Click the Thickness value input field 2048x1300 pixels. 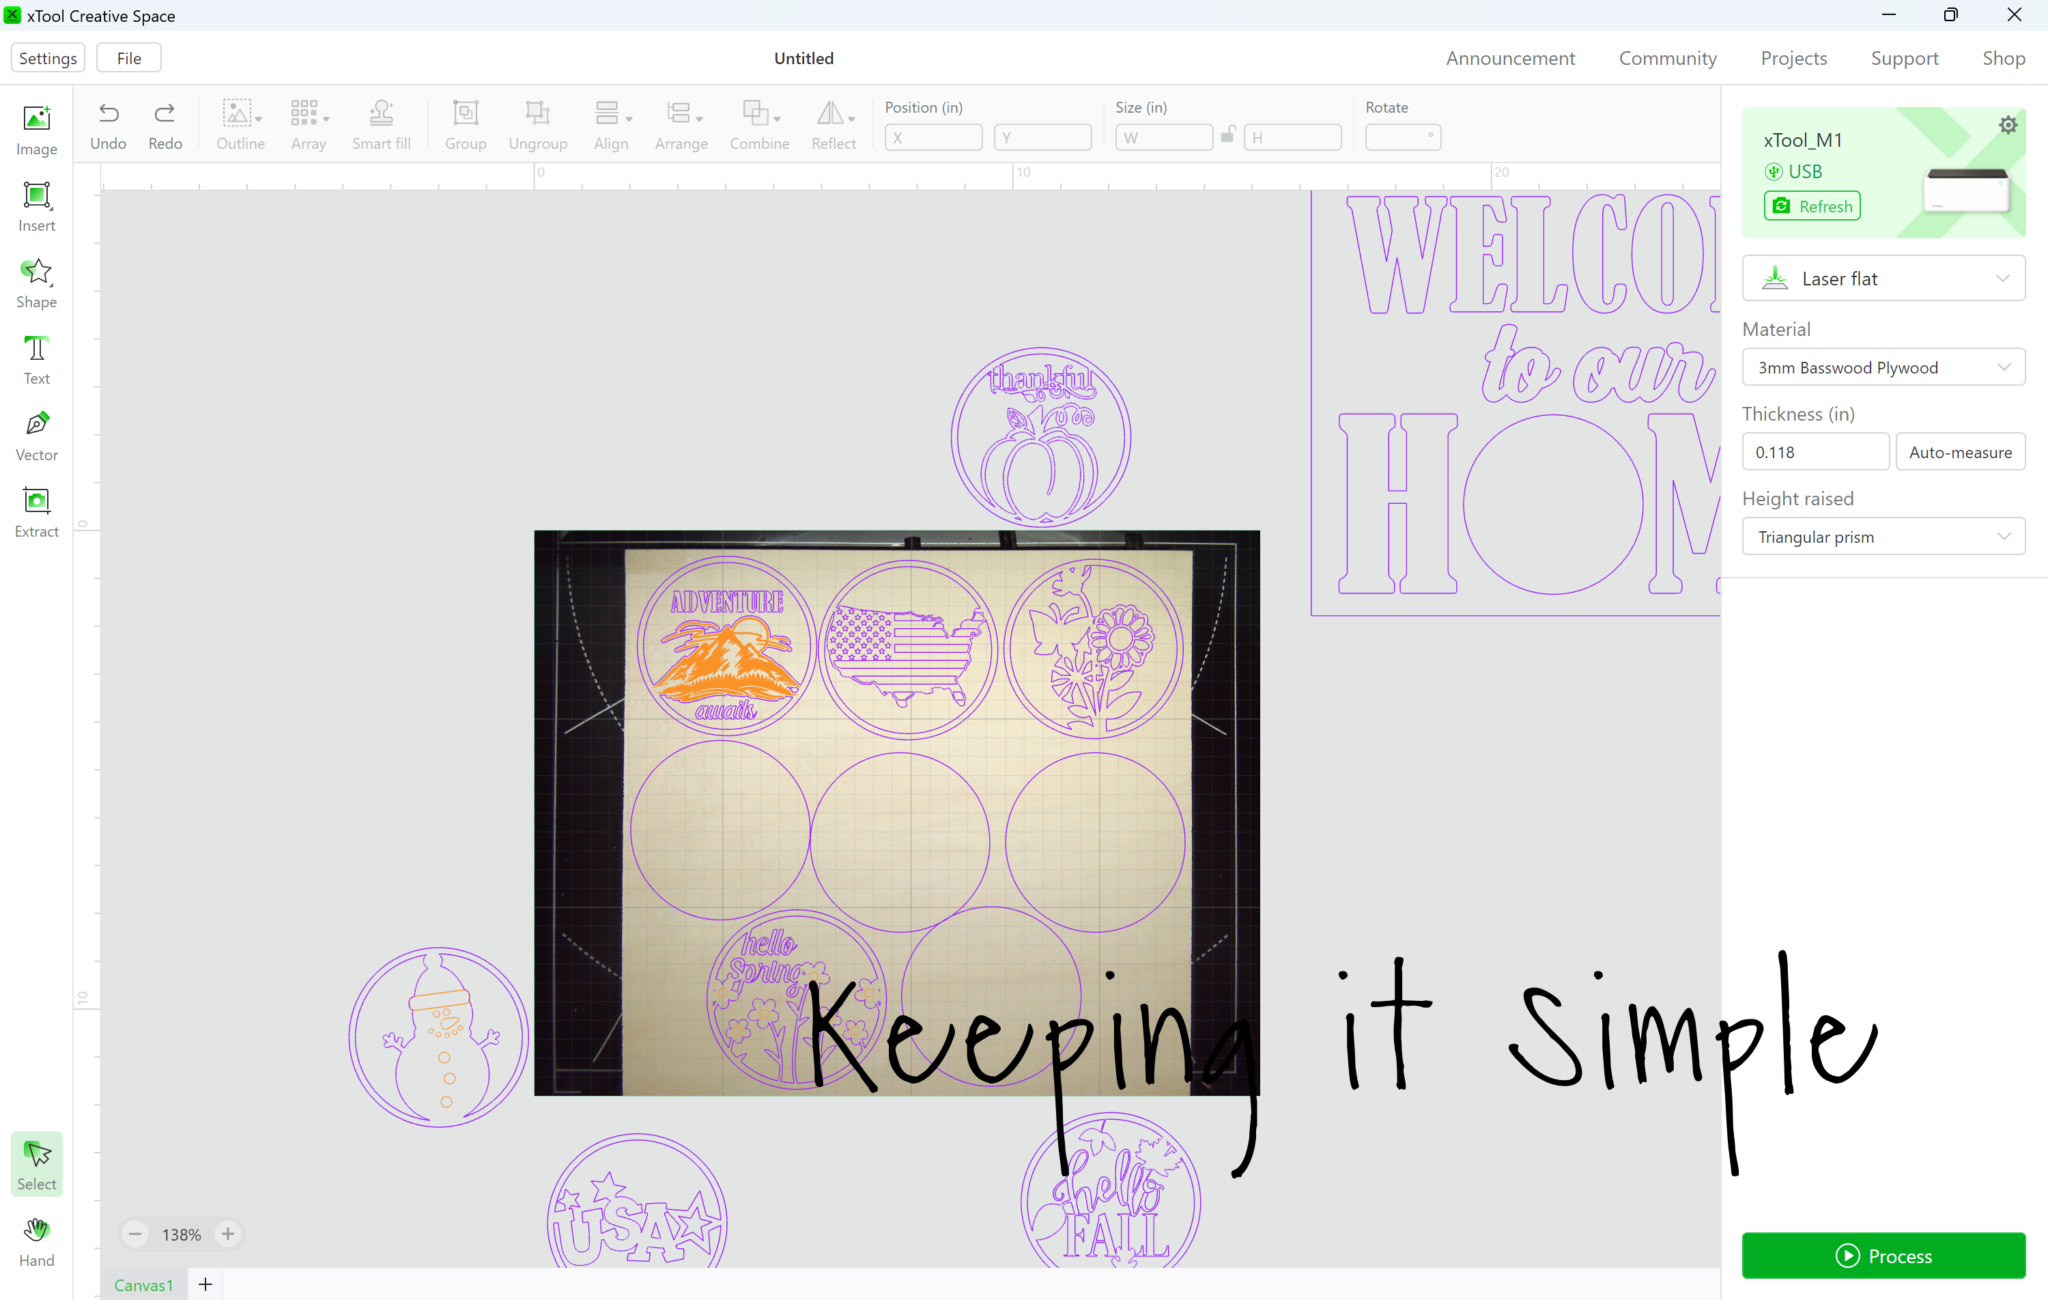(x=1815, y=452)
